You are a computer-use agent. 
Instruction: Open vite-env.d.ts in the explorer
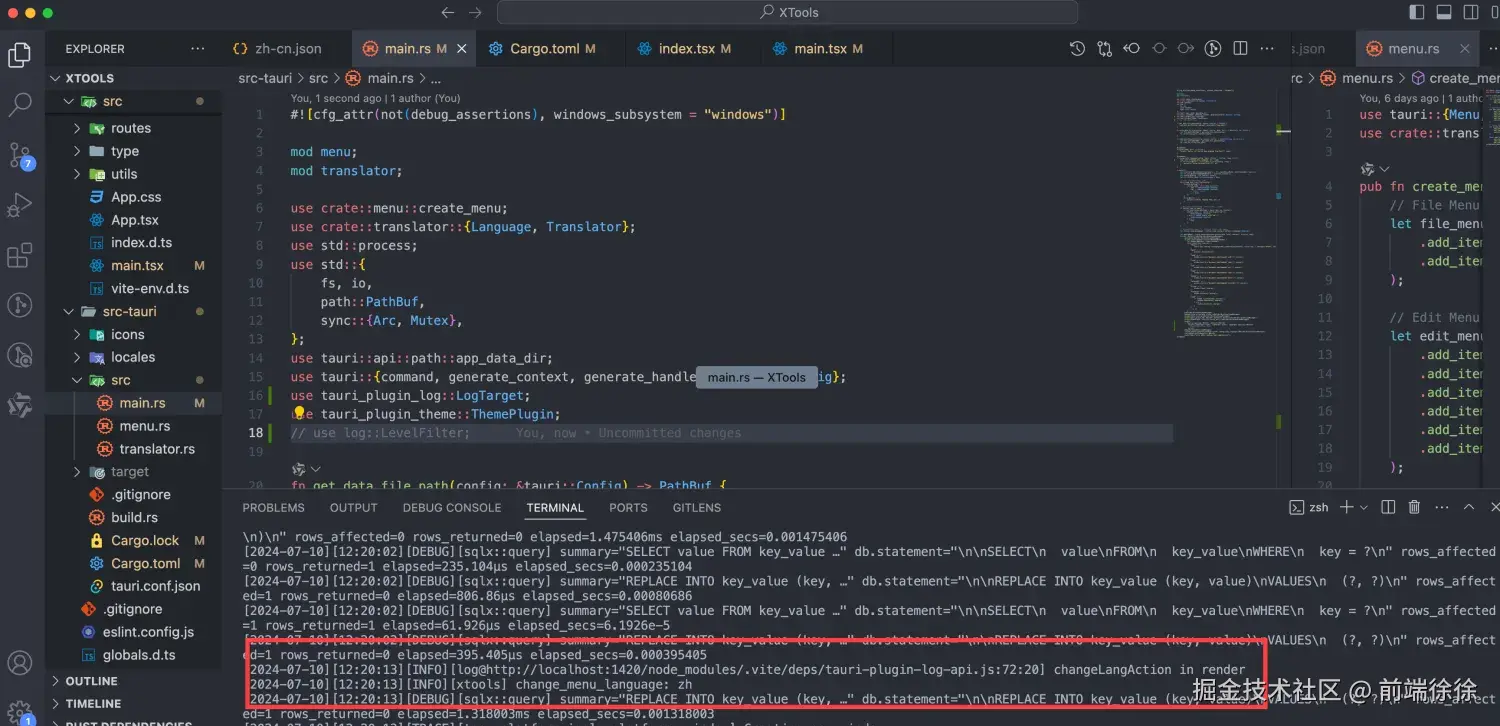(x=150, y=288)
